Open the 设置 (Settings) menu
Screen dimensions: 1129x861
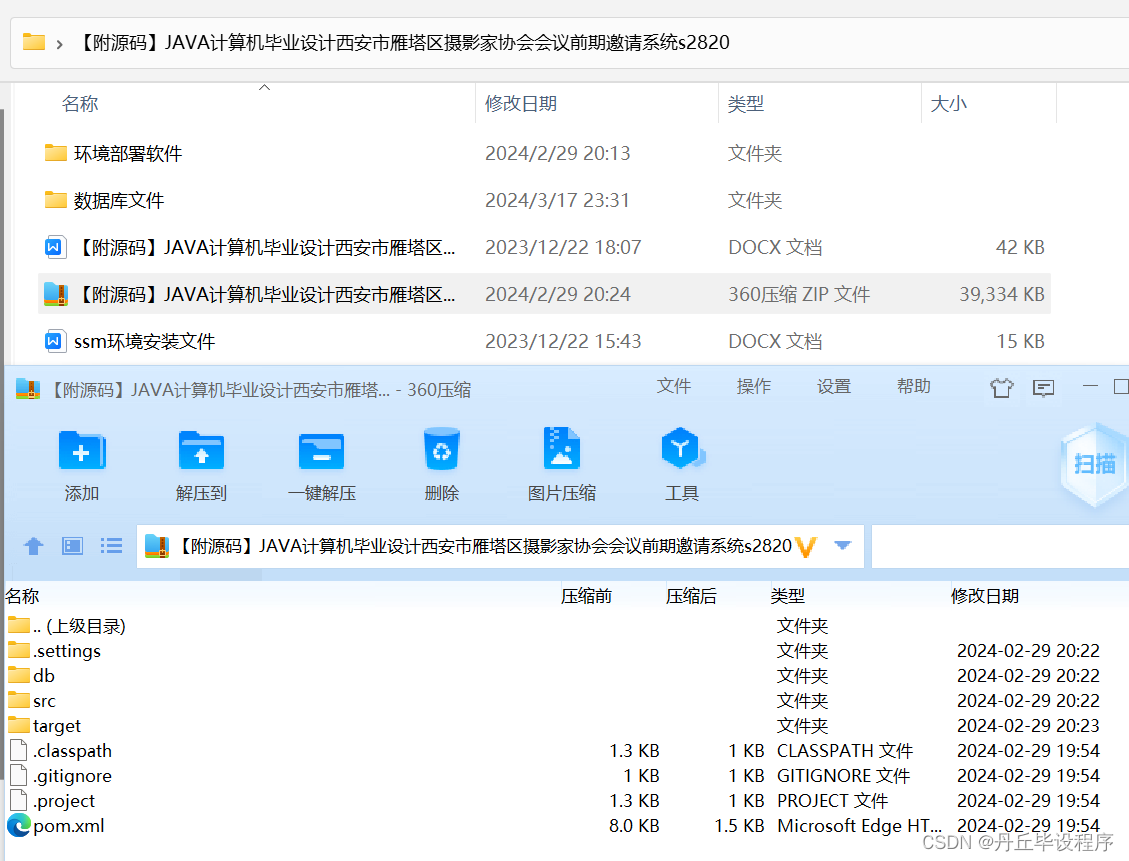[x=833, y=386]
